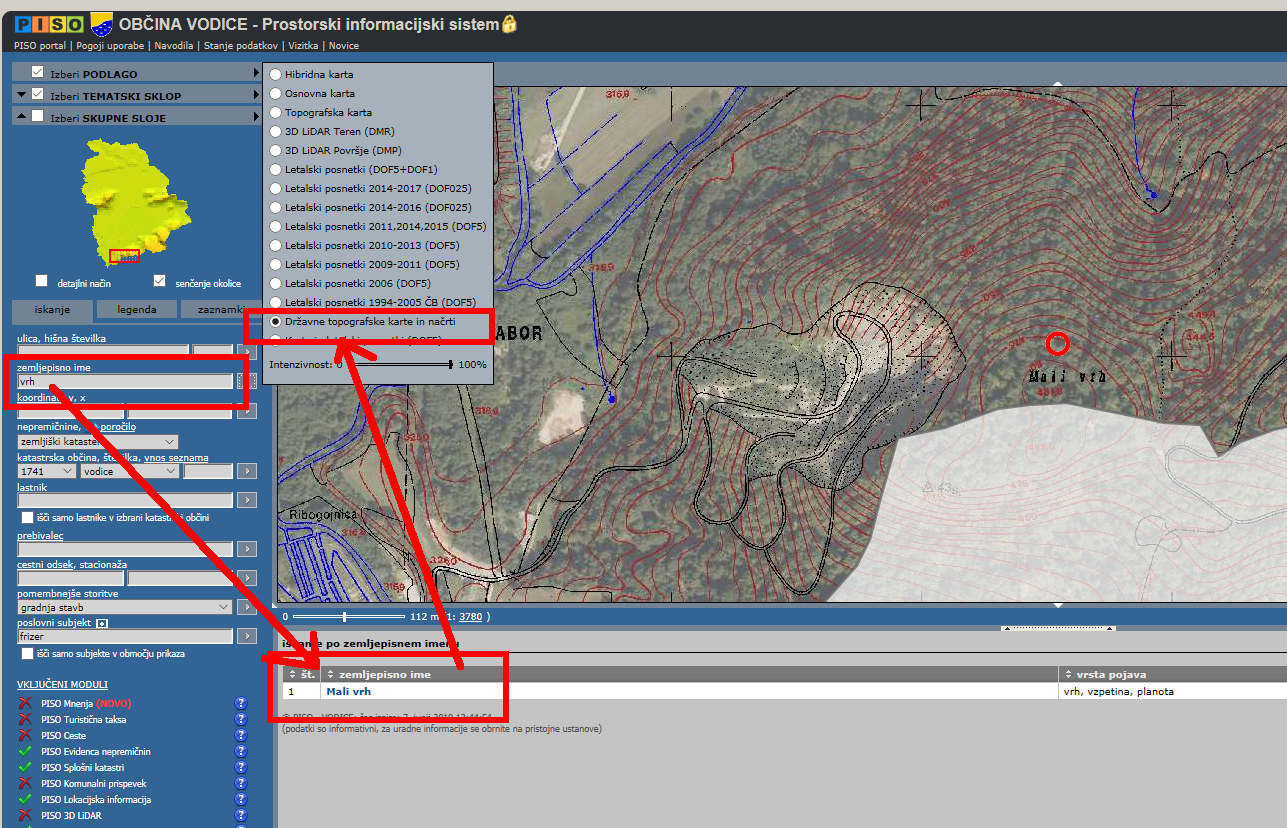Enable the detajlni način checkbox
The width and height of the screenshot is (1287, 828).
[x=42, y=281]
